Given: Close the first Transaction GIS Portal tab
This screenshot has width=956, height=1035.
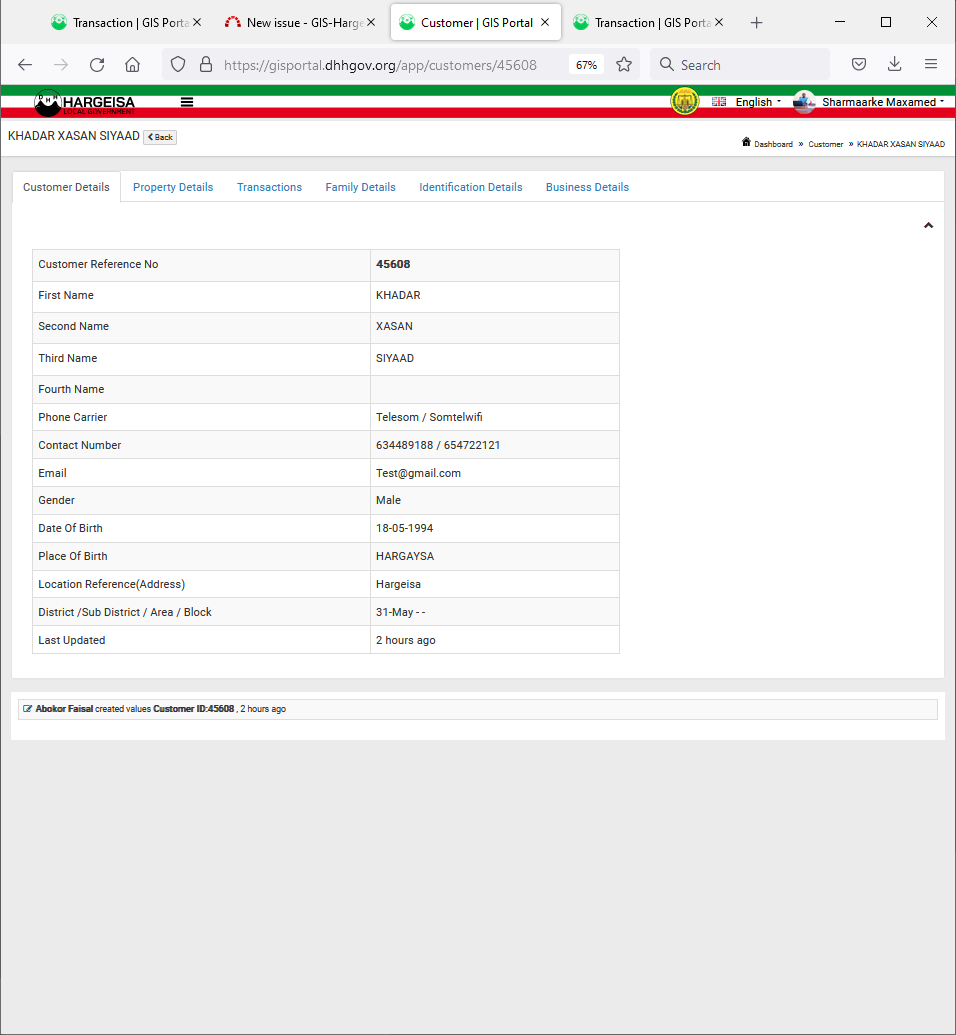Looking at the screenshot, I should pyautogui.click(x=197, y=22).
